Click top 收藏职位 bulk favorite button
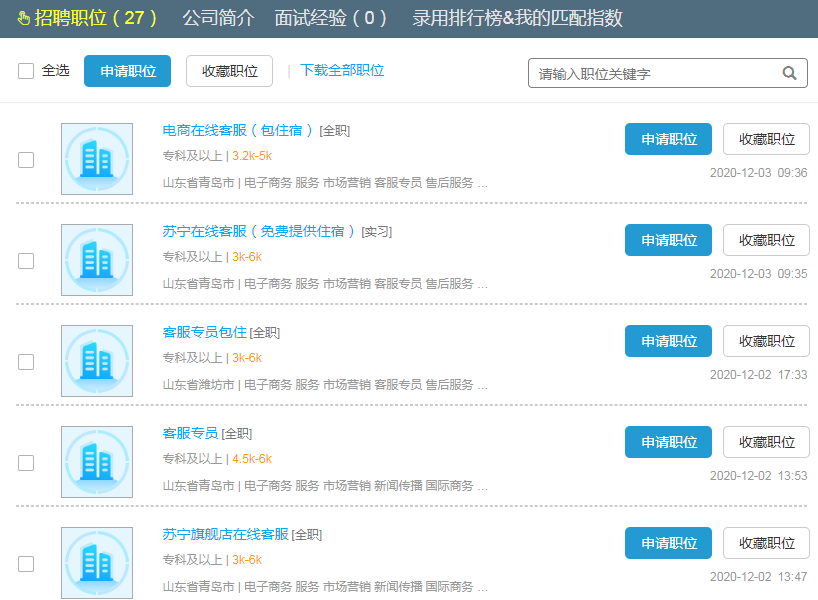Image resolution: width=818 pixels, height=600 pixels. (229, 71)
